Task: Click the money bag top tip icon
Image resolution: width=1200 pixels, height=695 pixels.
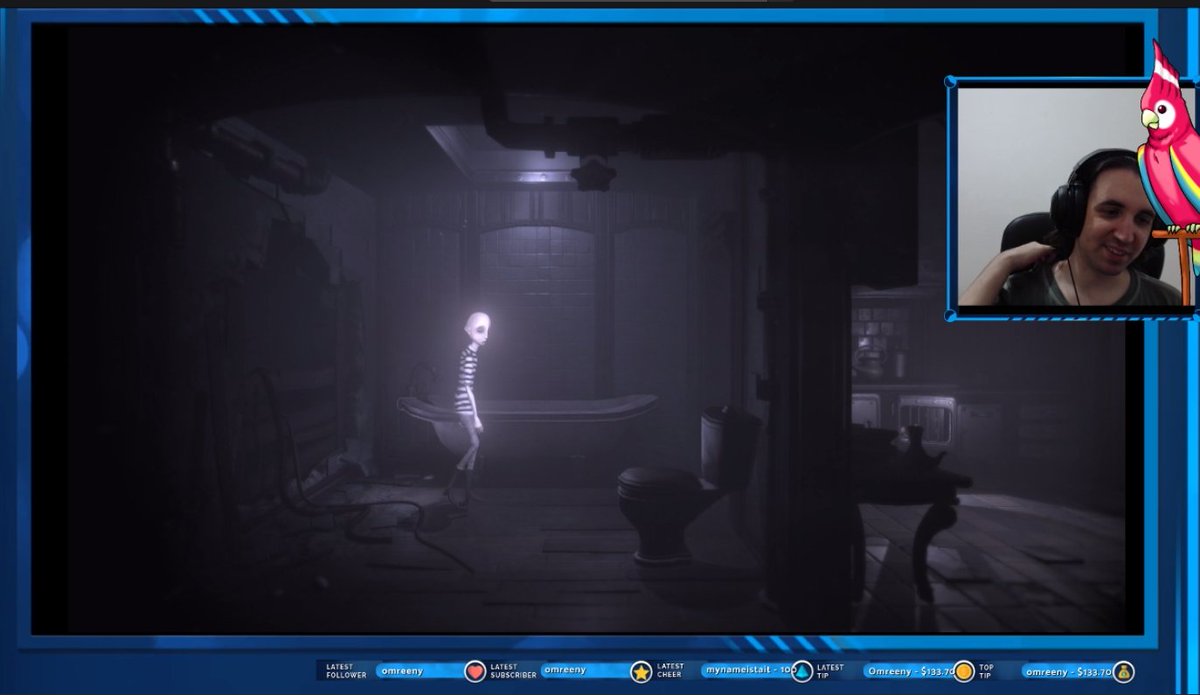Action: click(x=1123, y=672)
